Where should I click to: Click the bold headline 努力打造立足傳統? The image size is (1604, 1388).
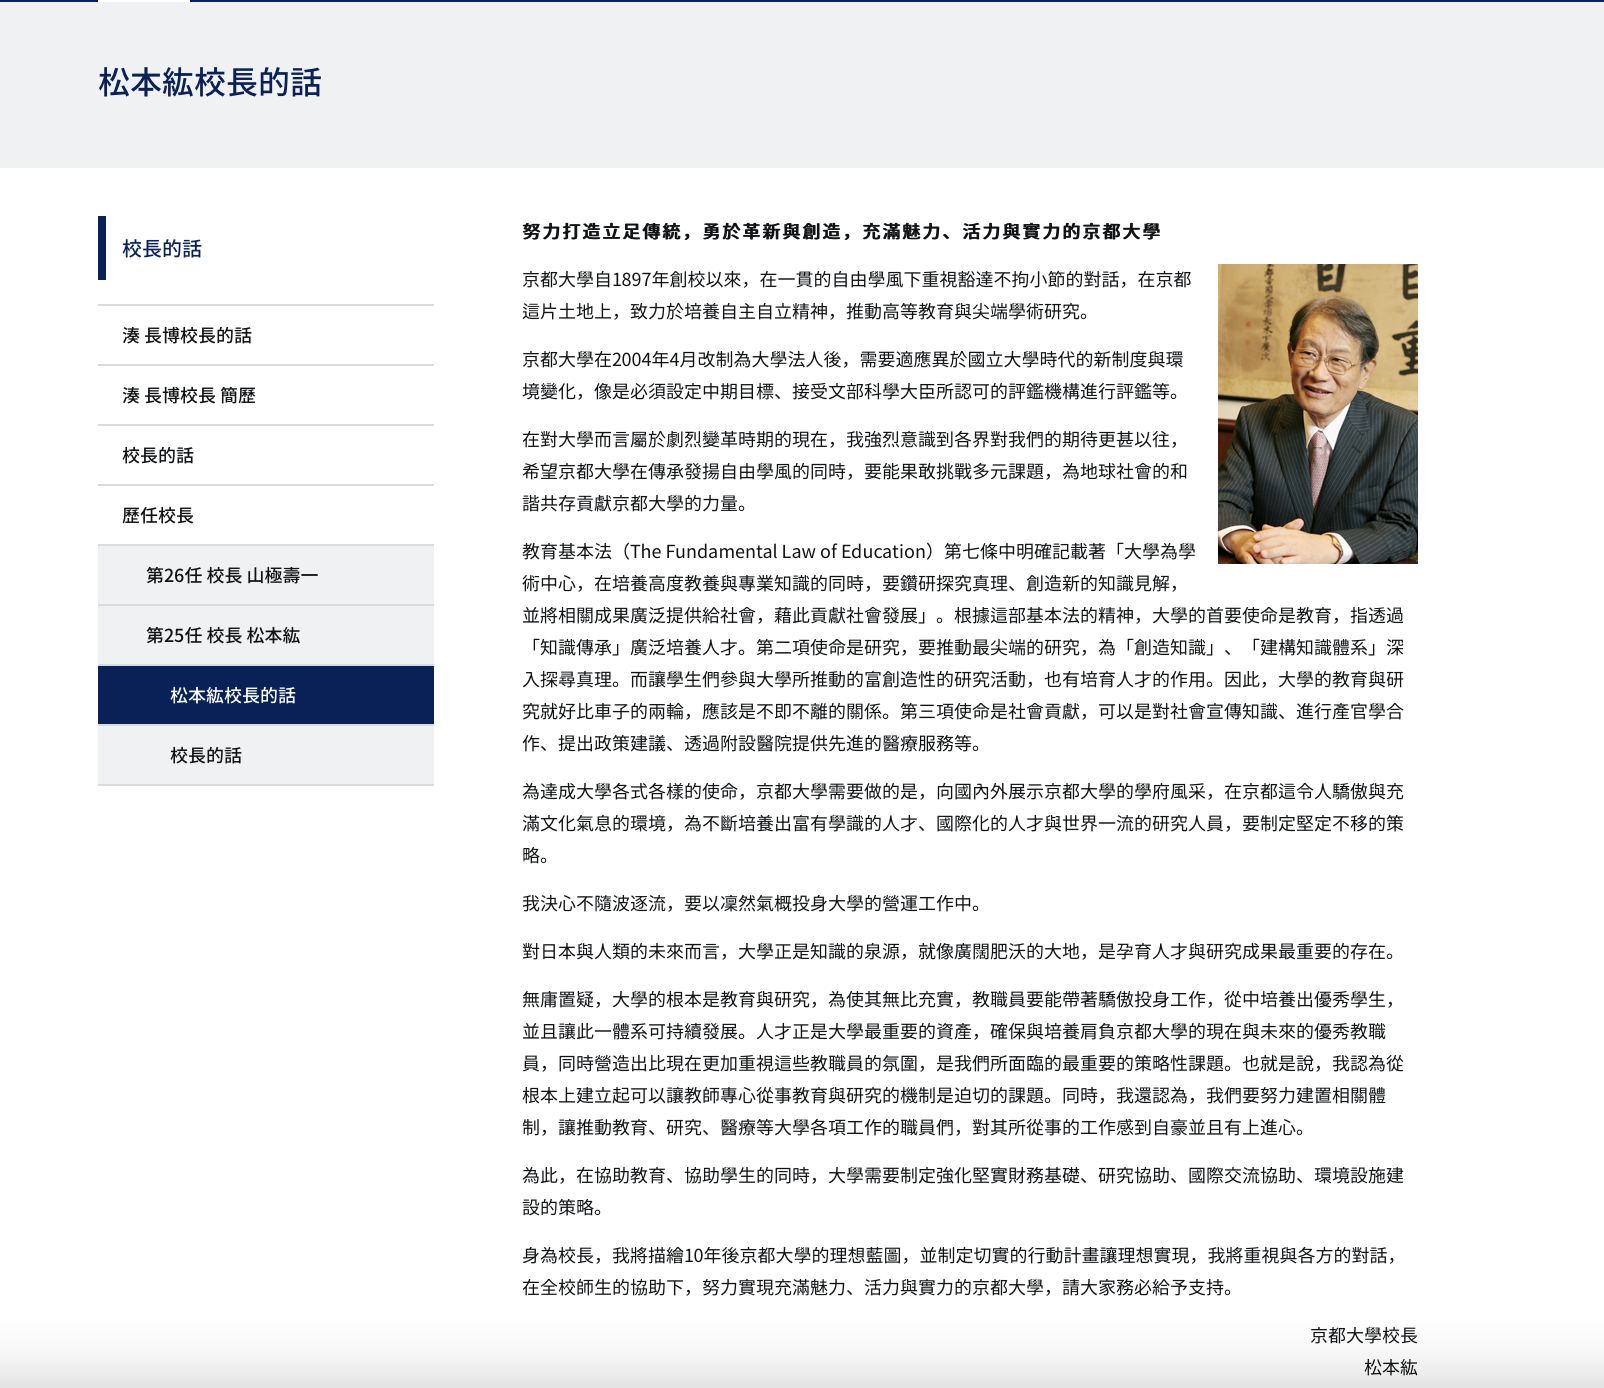click(x=840, y=232)
